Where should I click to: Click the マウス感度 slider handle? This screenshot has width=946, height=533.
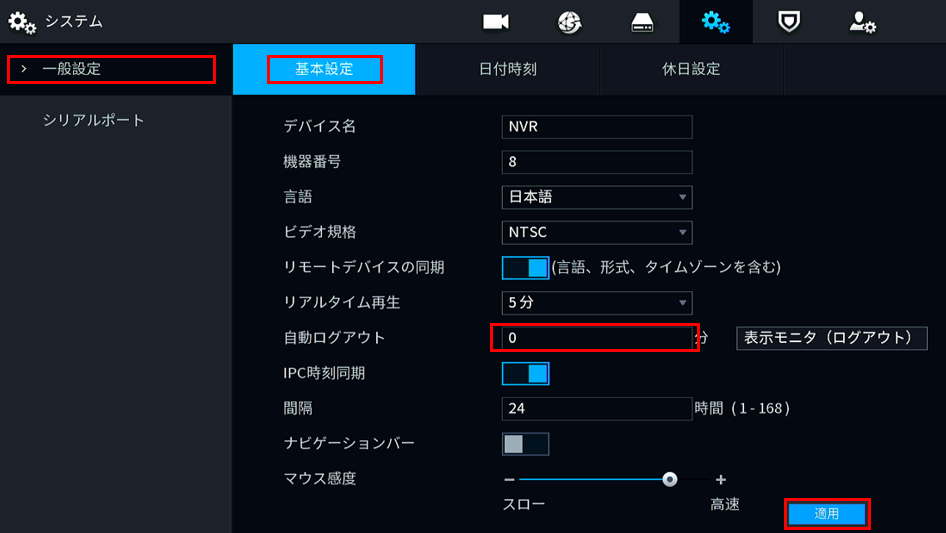pyautogui.click(x=670, y=480)
